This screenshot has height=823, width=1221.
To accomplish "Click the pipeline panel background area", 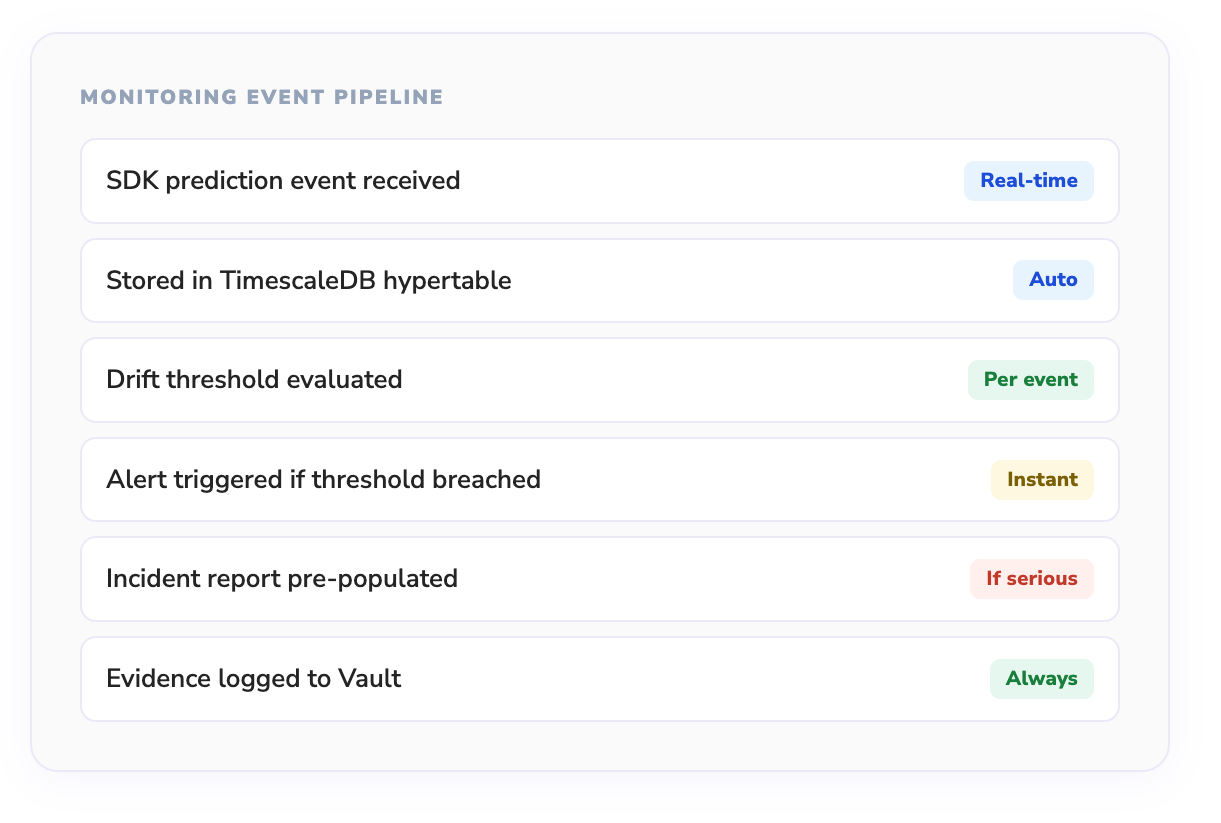I will coord(600,745).
